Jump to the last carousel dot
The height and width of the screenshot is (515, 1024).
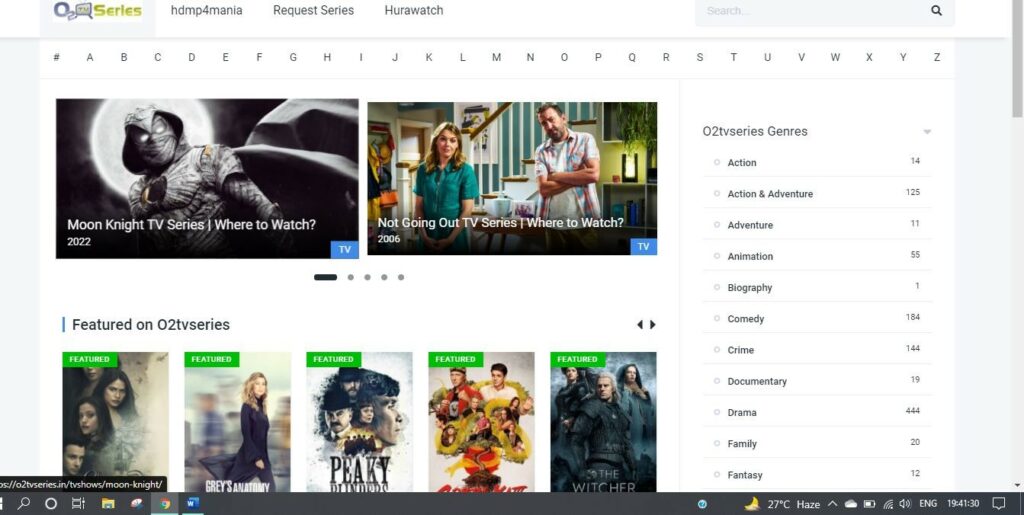(401, 277)
